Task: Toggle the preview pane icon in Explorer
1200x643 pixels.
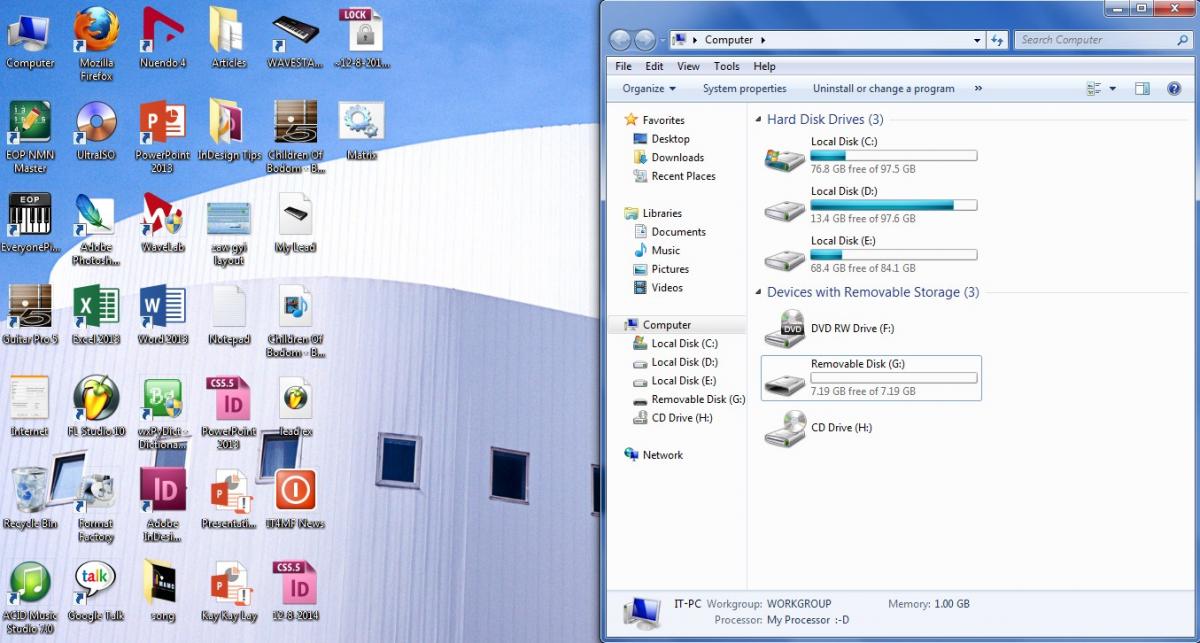Action: pyautogui.click(x=1142, y=89)
